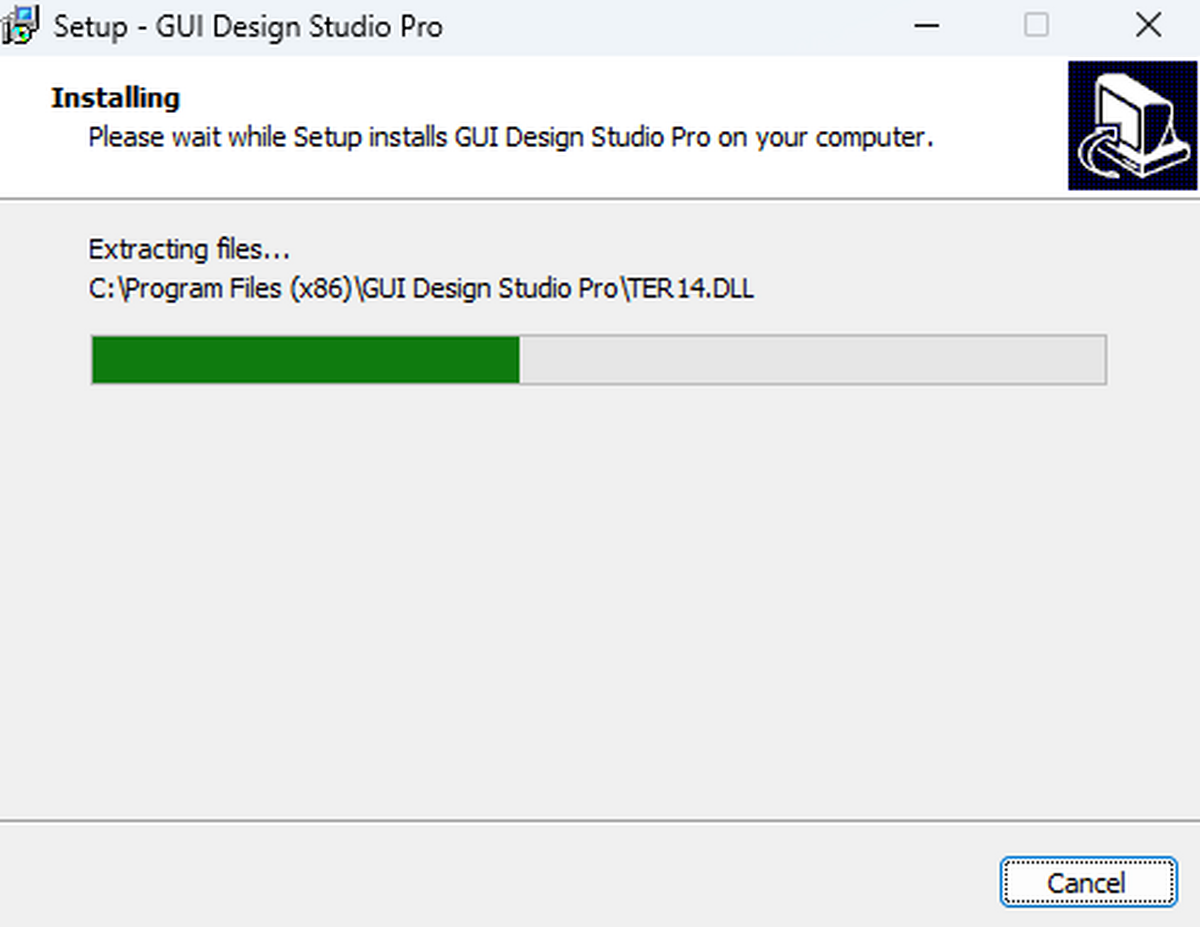Click the Setup icon in the title bar
This screenshot has height=927, width=1200.
(21, 27)
